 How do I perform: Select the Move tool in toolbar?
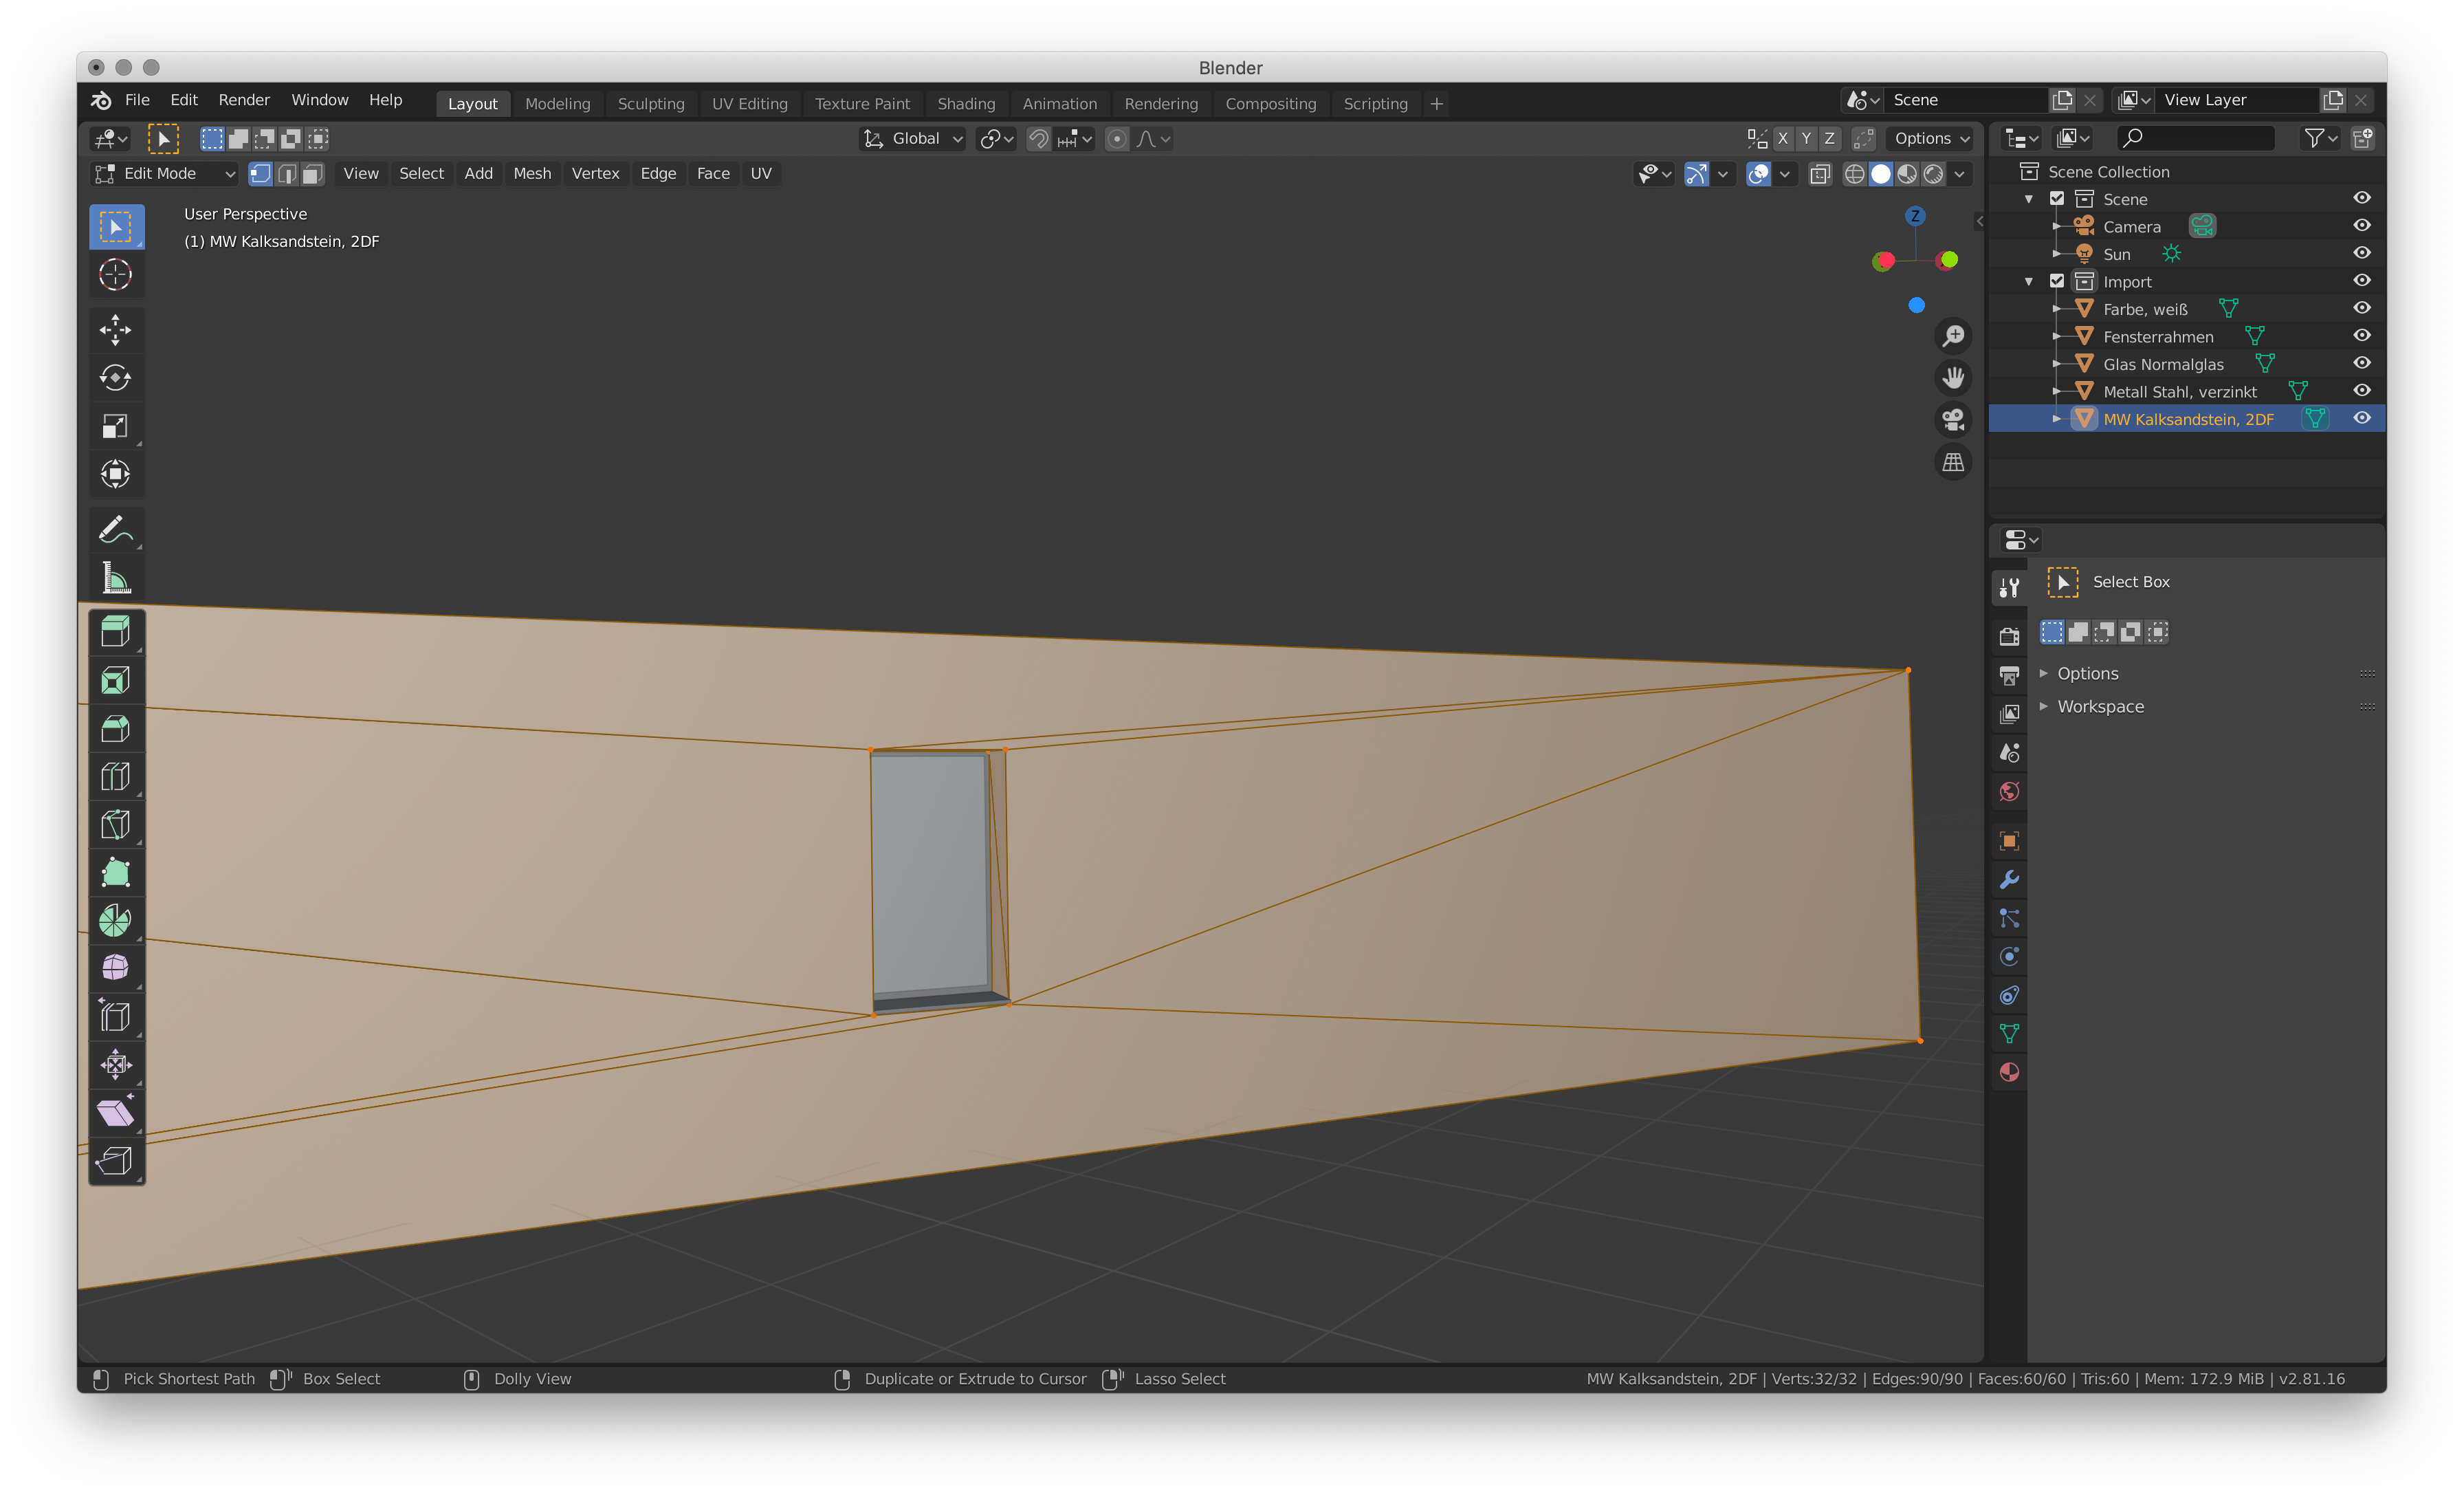point(116,329)
